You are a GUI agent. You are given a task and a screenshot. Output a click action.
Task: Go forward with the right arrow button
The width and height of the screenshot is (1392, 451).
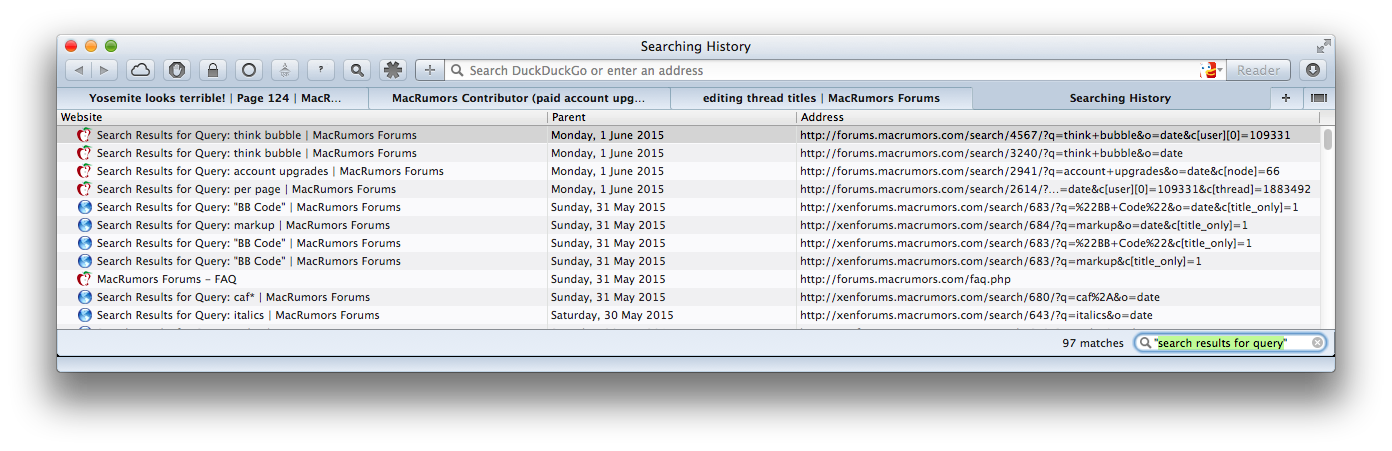tap(105, 70)
